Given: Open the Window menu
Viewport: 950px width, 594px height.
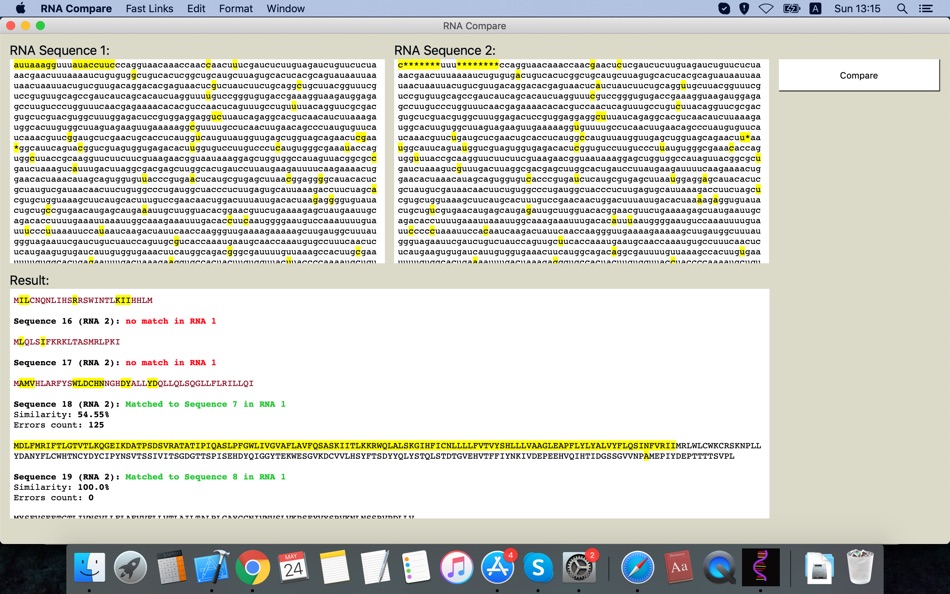Looking at the screenshot, I should 285,9.
